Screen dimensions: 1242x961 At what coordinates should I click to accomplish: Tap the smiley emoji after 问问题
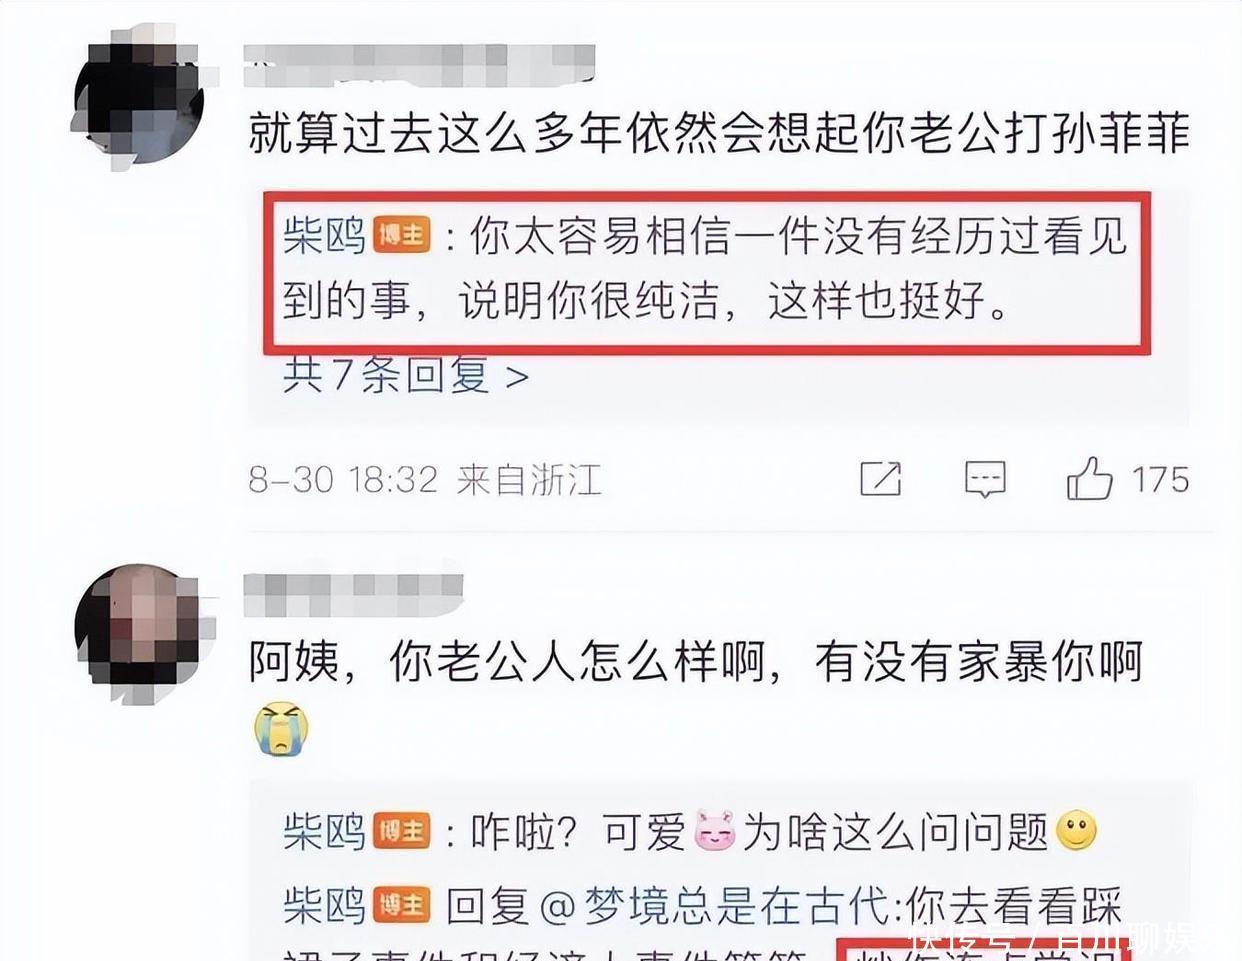pyautogui.click(x=1076, y=830)
